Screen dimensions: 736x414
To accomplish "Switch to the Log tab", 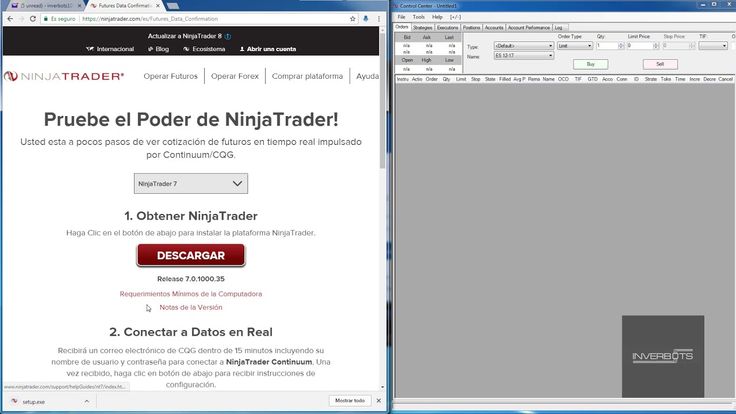I will tap(558, 28).
